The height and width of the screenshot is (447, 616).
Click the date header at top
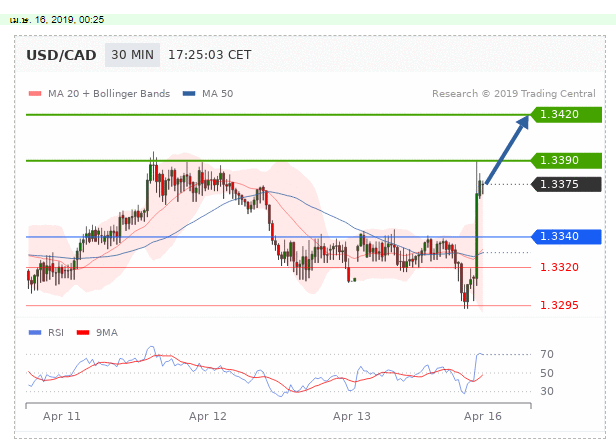[x=57, y=20]
